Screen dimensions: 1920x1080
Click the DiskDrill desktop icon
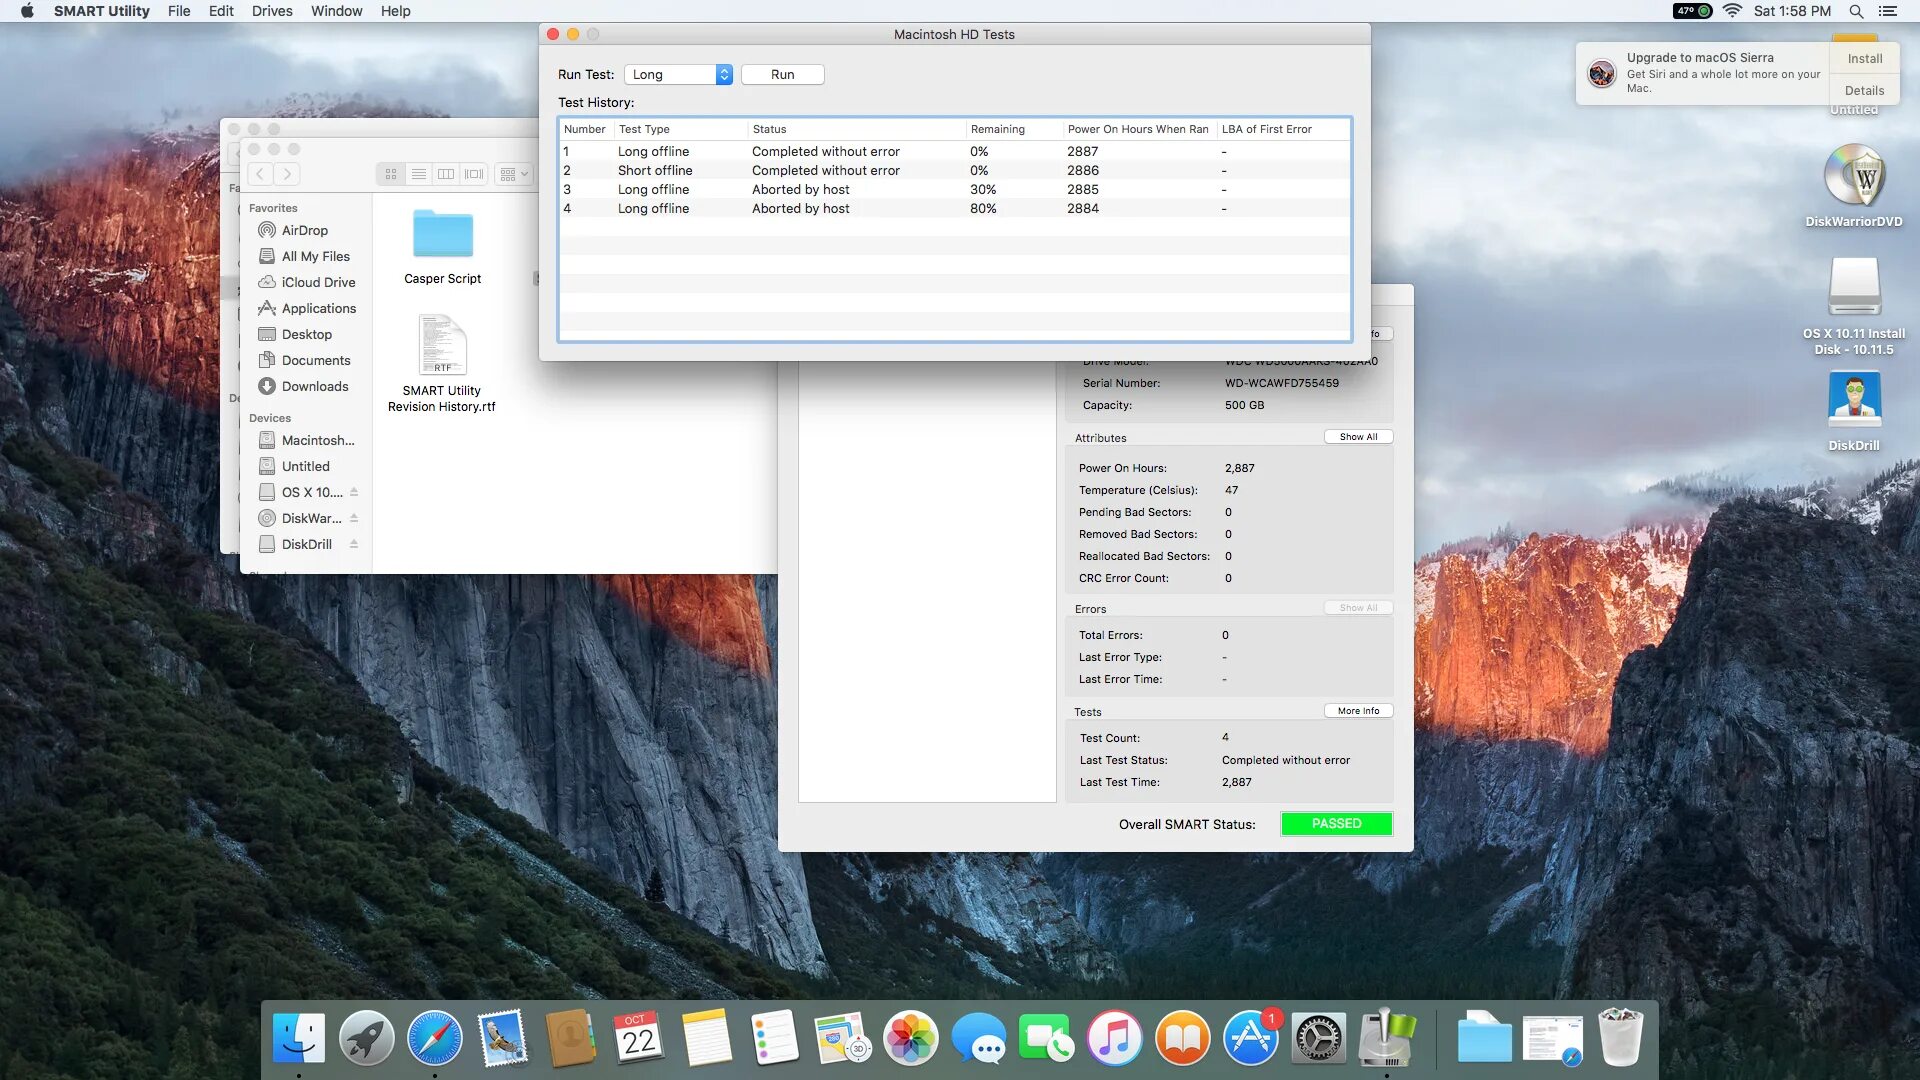point(1854,400)
